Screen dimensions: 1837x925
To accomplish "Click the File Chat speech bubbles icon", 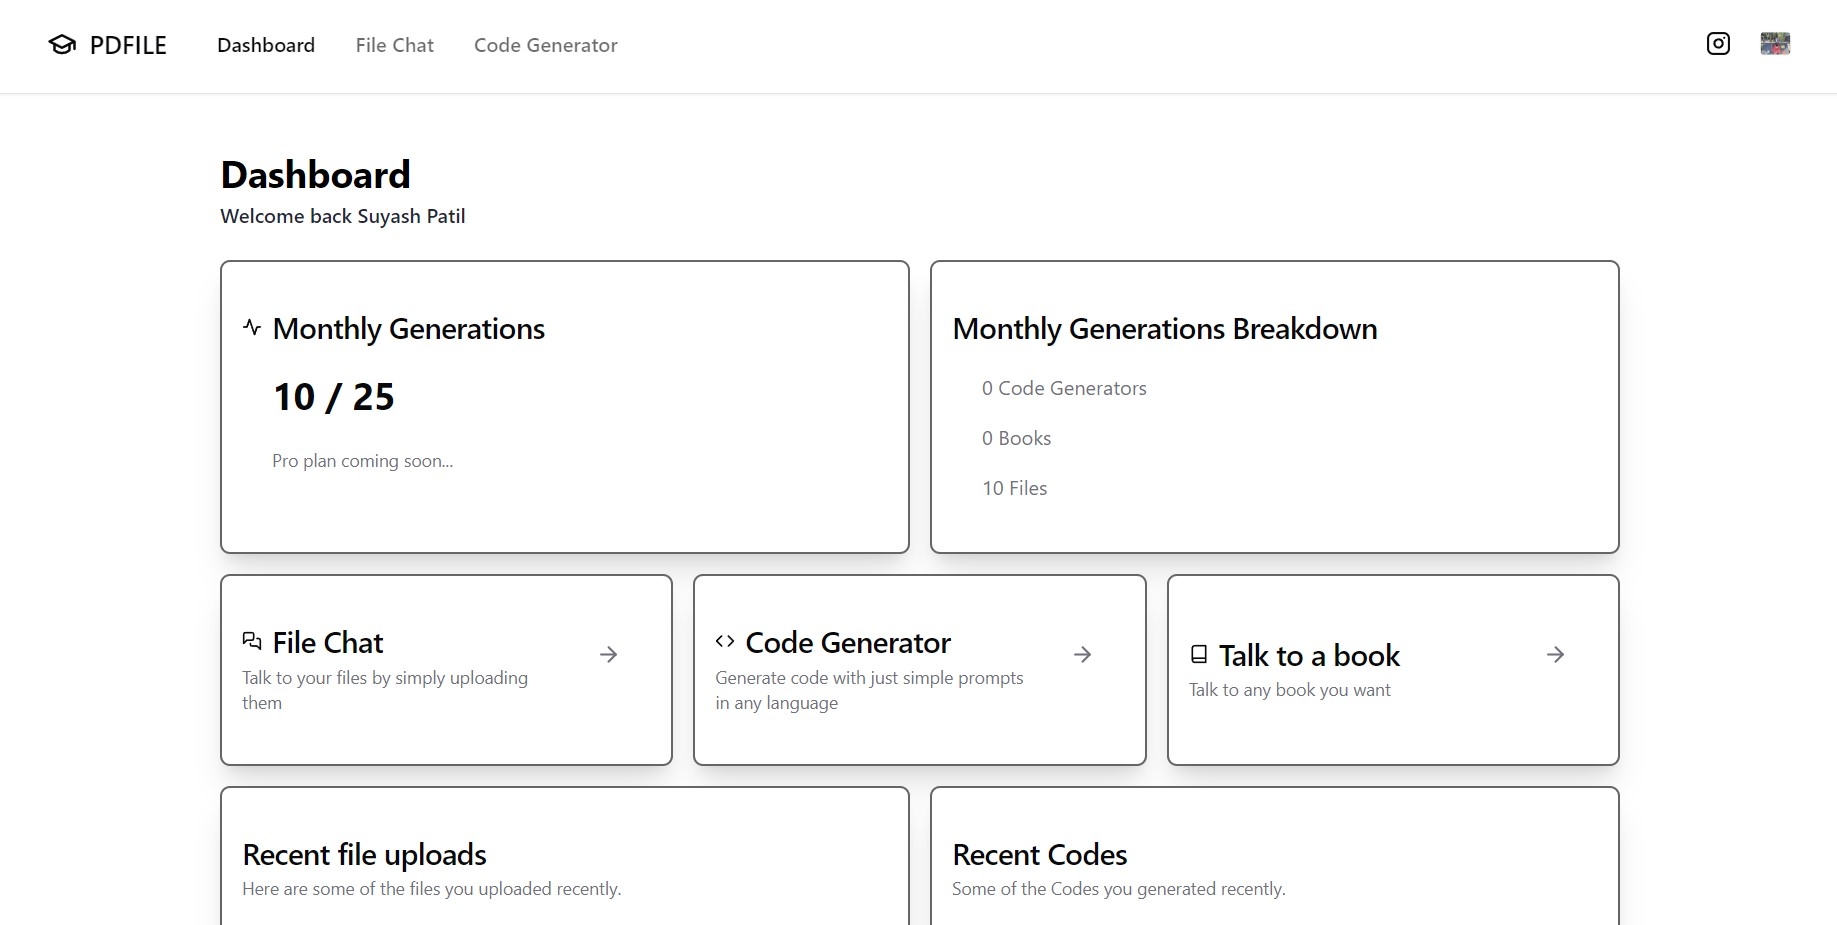I will pyautogui.click(x=252, y=641).
